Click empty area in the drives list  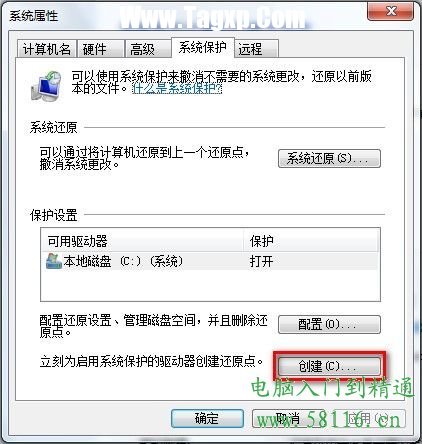coord(210,285)
